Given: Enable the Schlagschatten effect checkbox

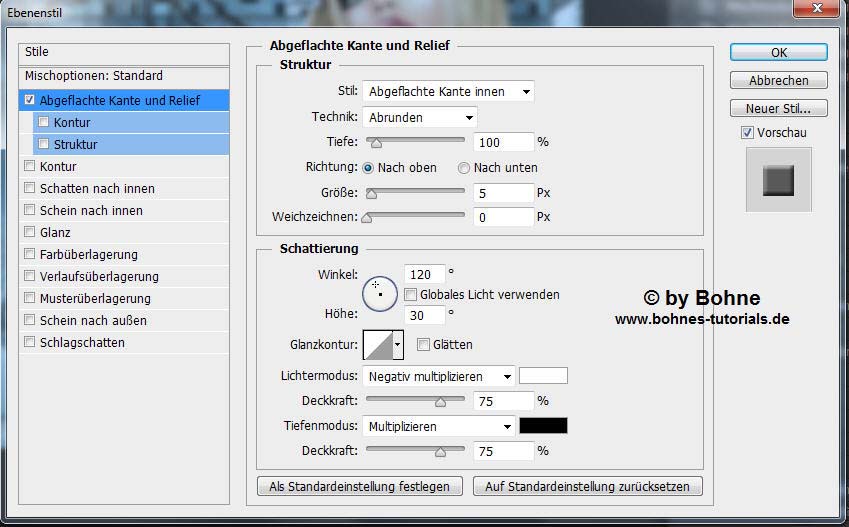Looking at the screenshot, I should (30, 342).
